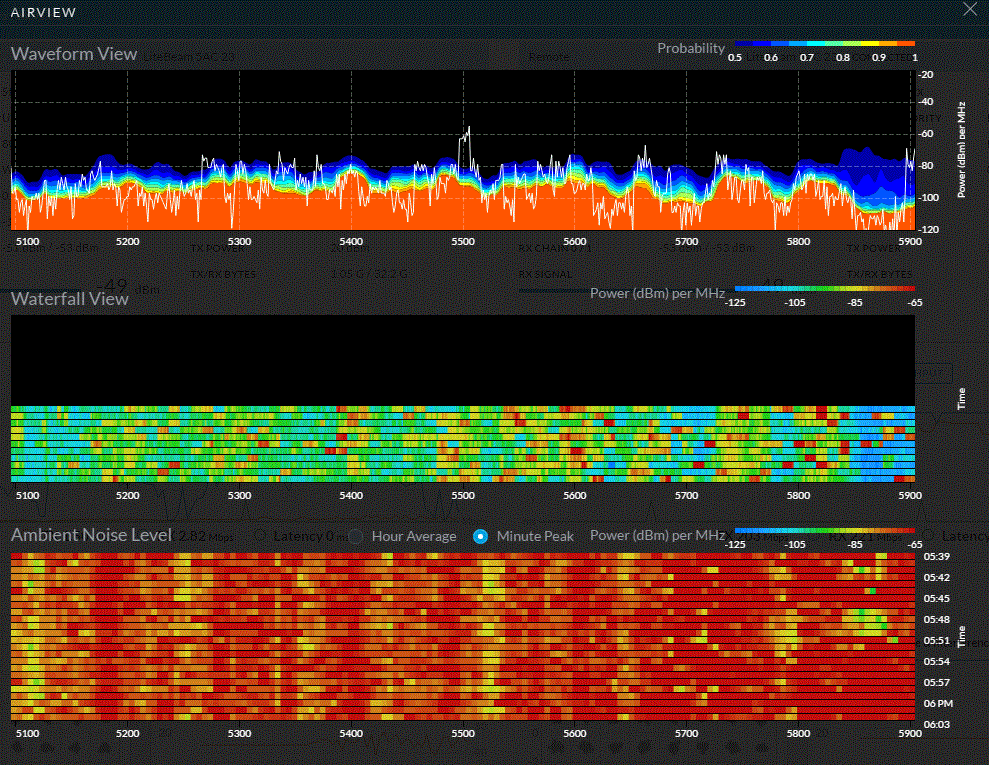Click the Waterfall View heading
The image size is (989, 765).
click(70, 298)
